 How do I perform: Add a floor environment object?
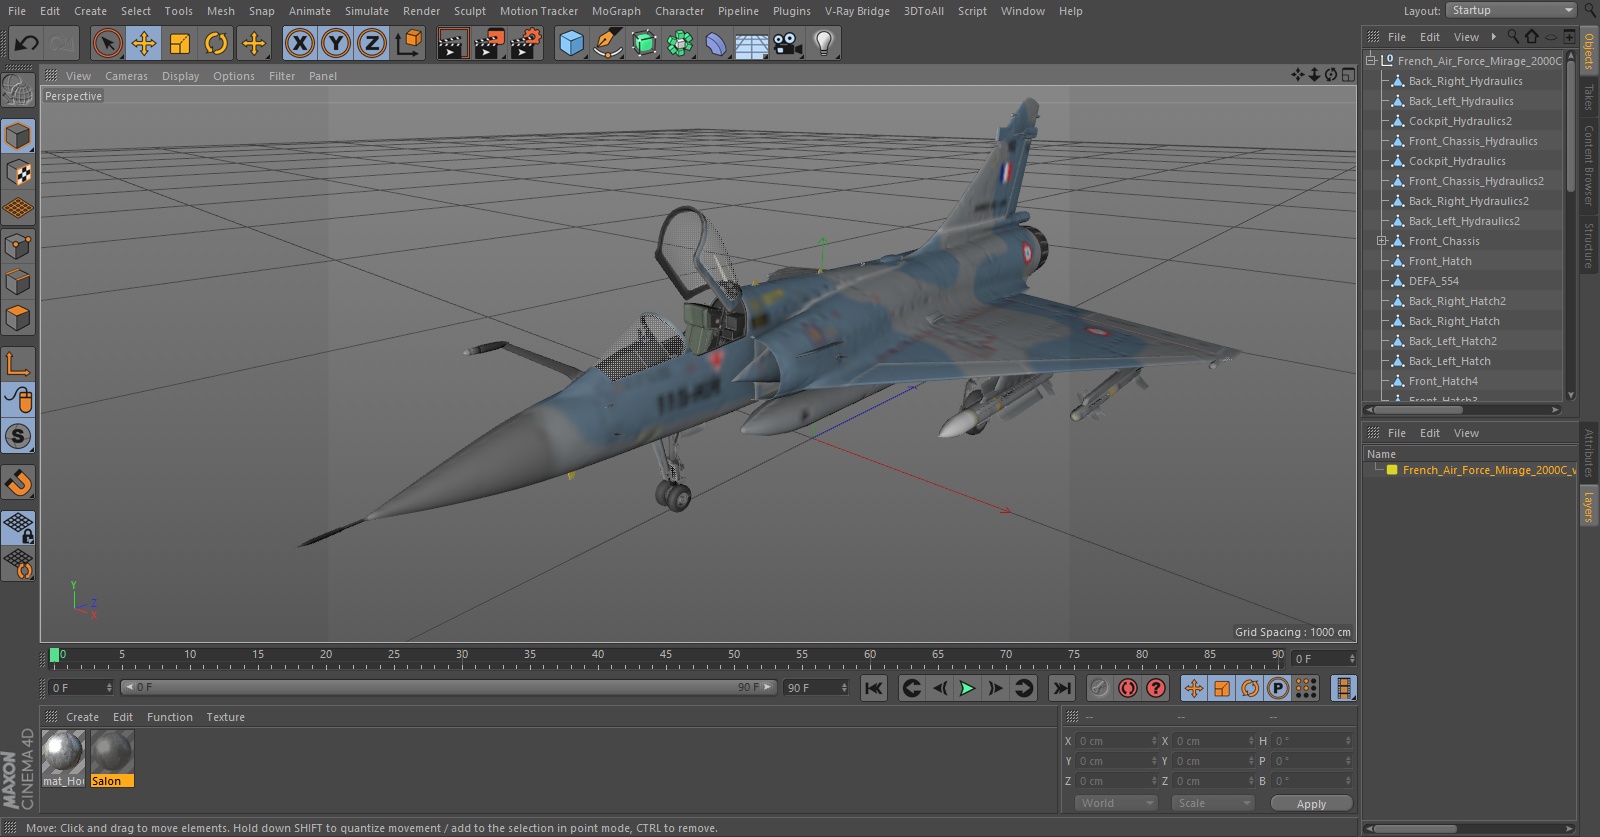coord(752,43)
